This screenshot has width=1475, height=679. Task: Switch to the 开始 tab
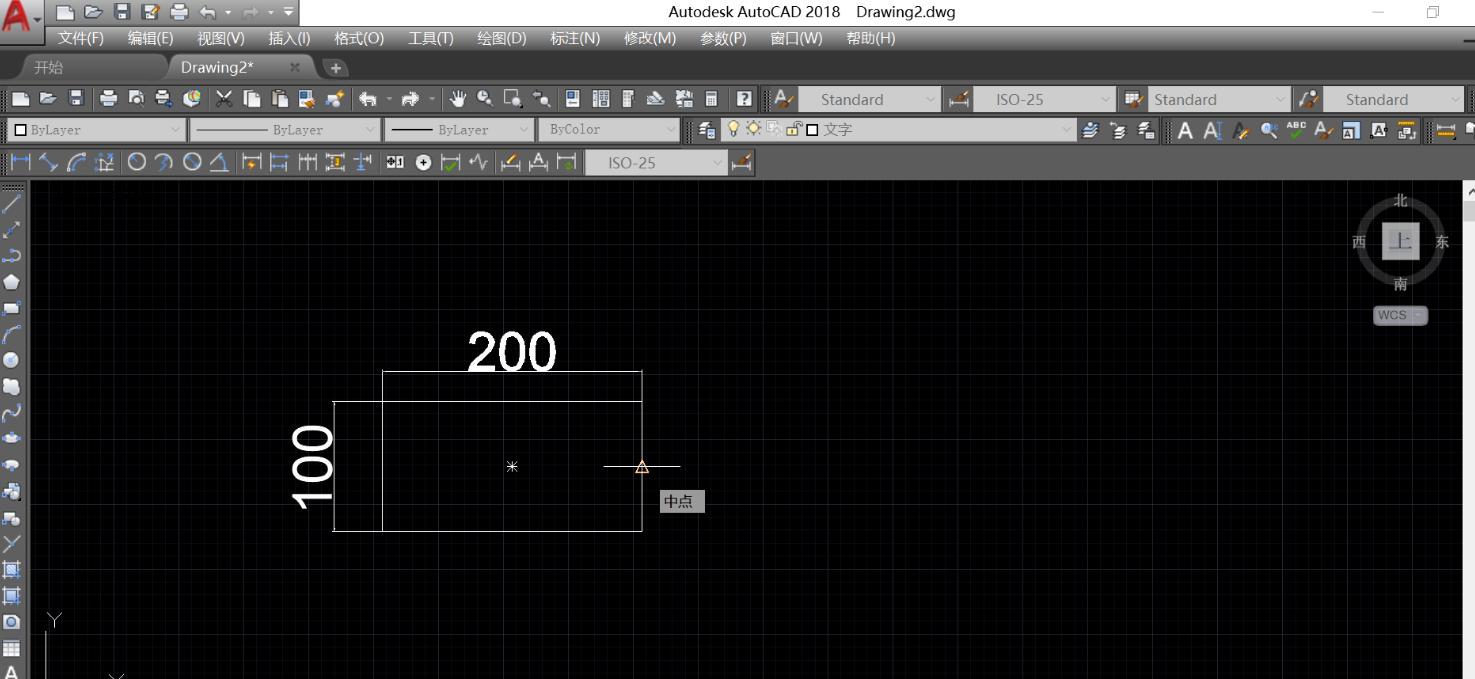pyautogui.click(x=48, y=67)
